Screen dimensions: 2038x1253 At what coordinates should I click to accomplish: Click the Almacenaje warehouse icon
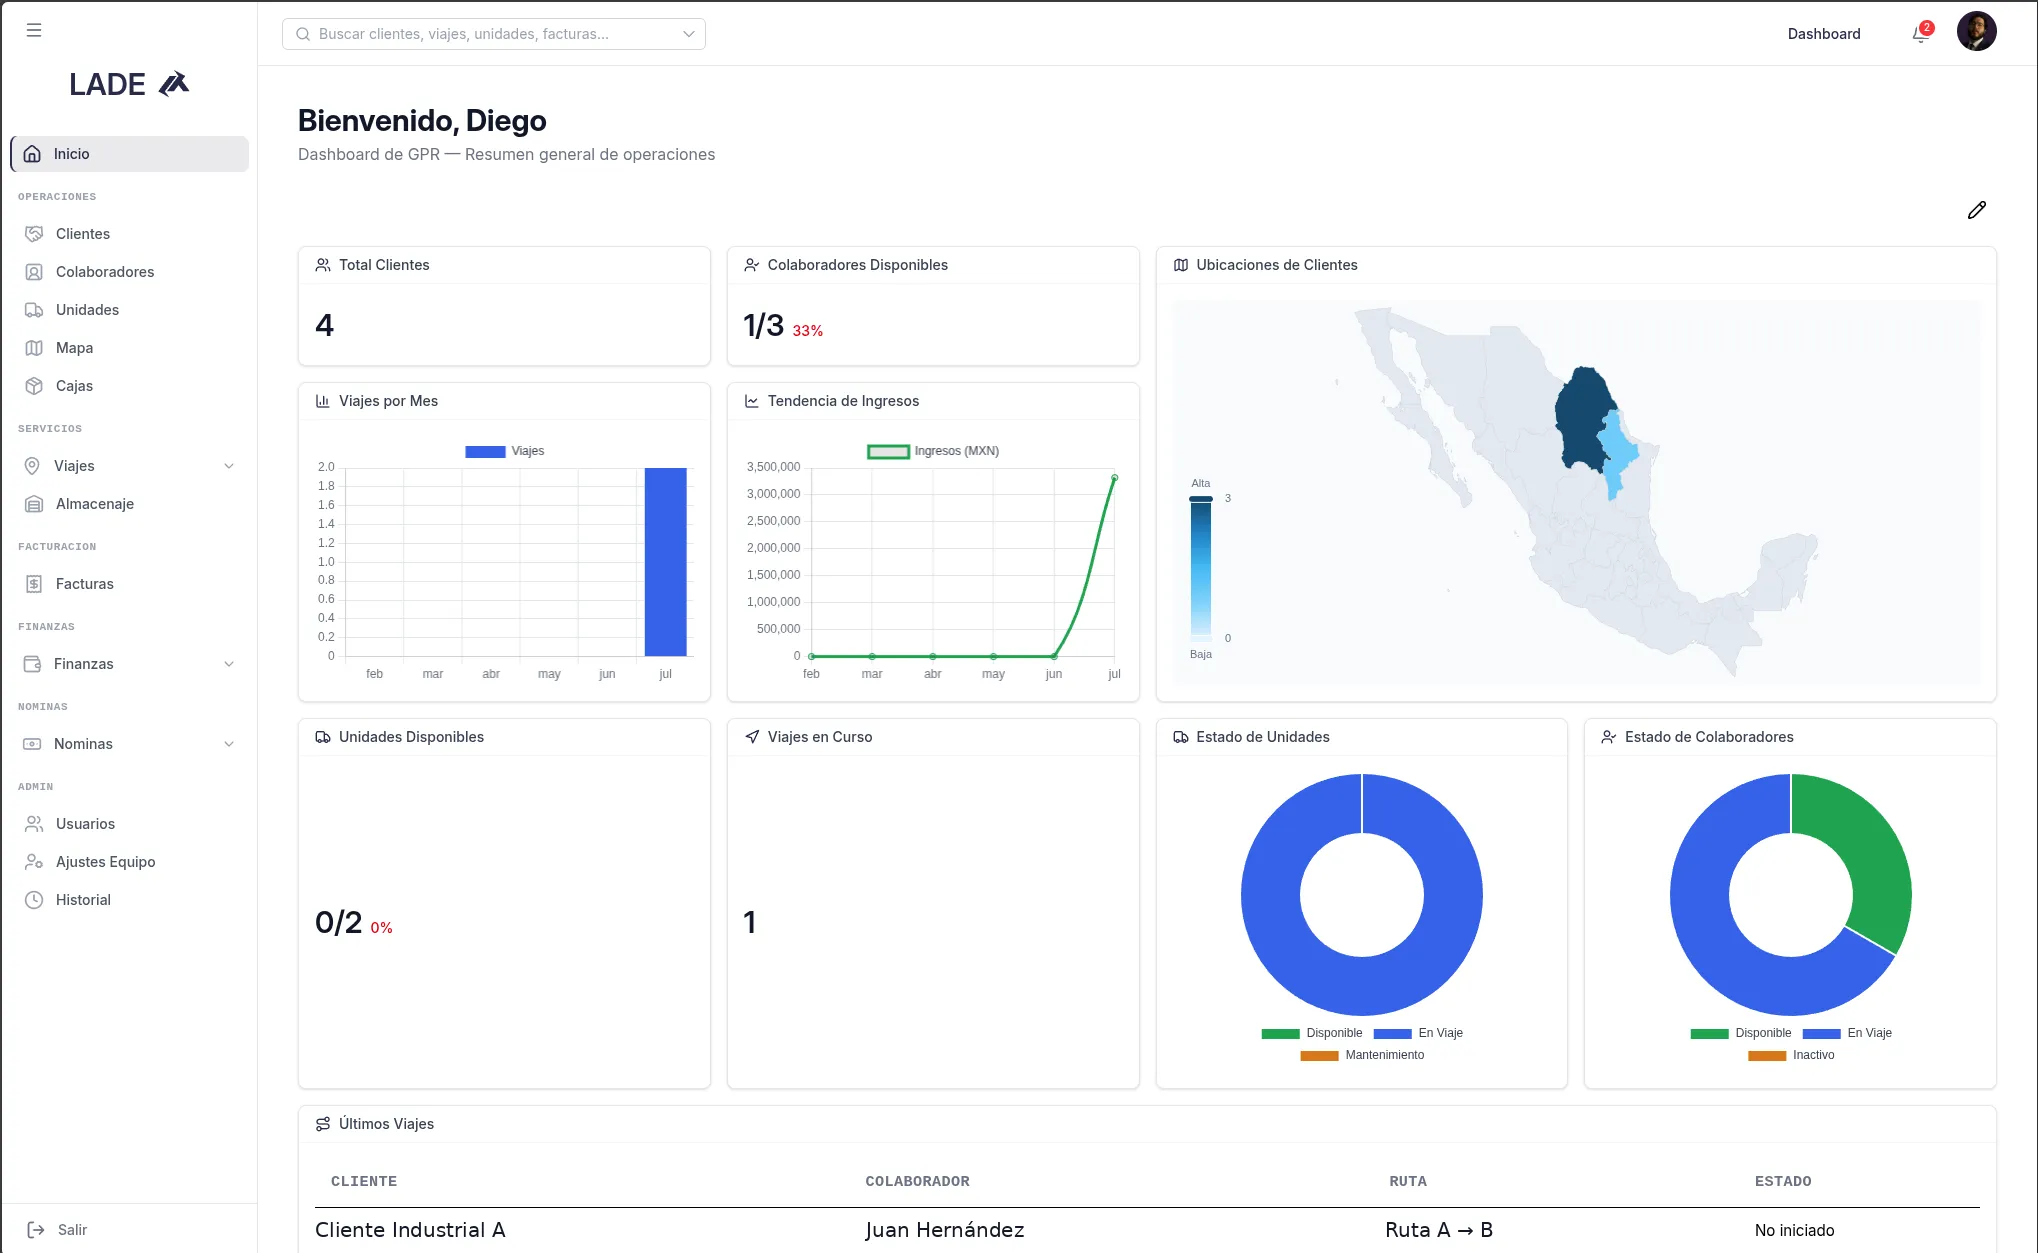click(x=34, y=504)
